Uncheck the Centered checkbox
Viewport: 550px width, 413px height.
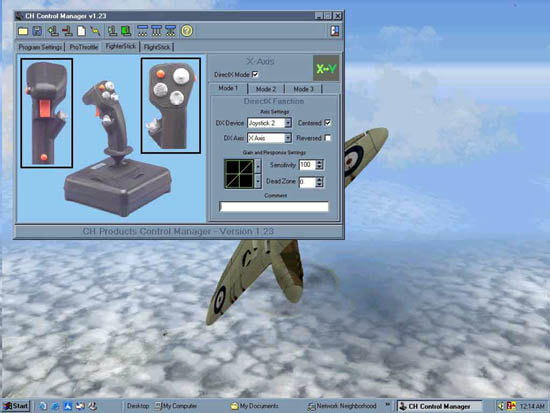coord(328,123)
